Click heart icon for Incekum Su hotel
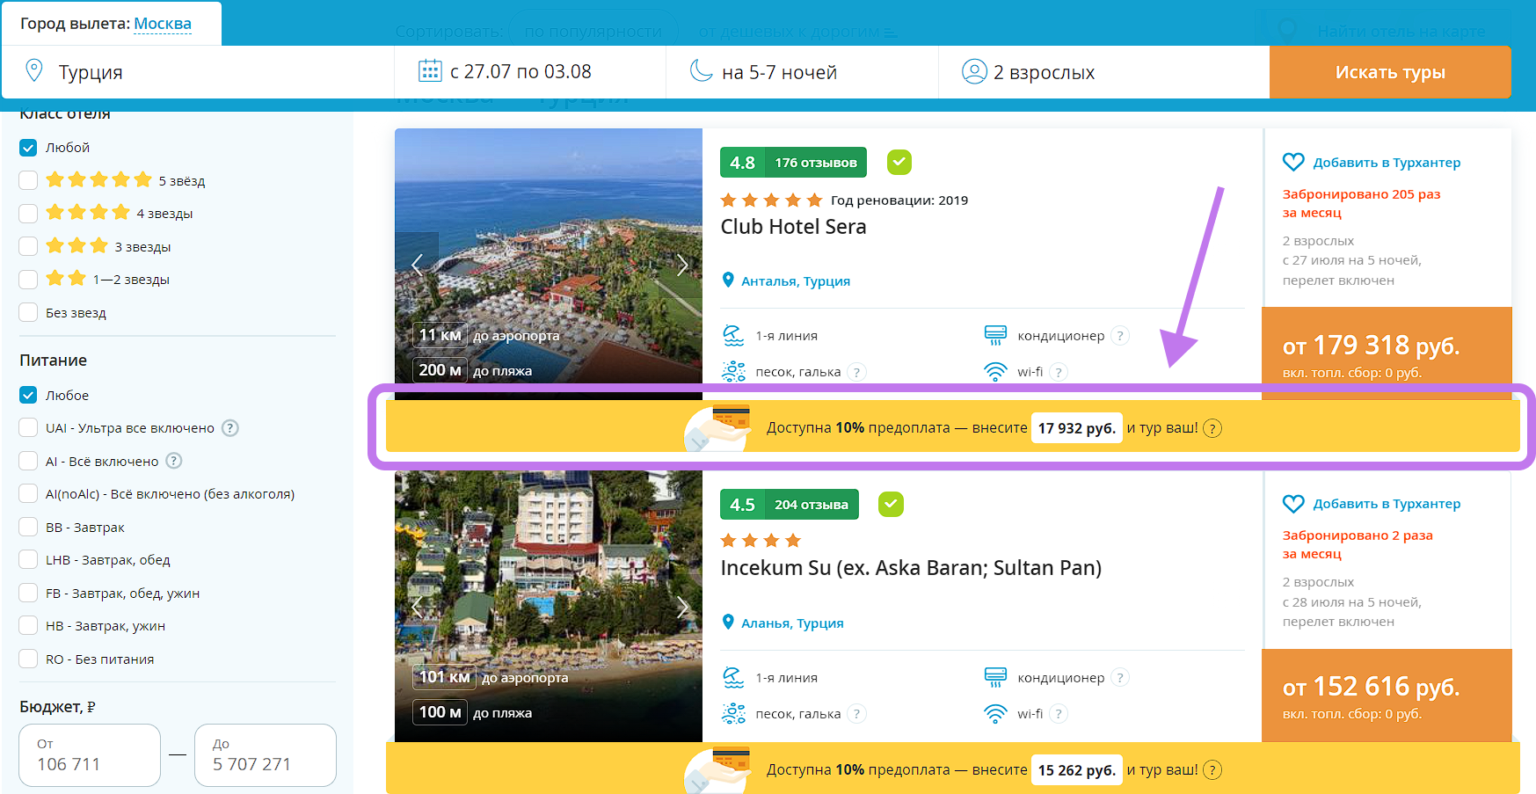1536x794 pixels. 1293,504
